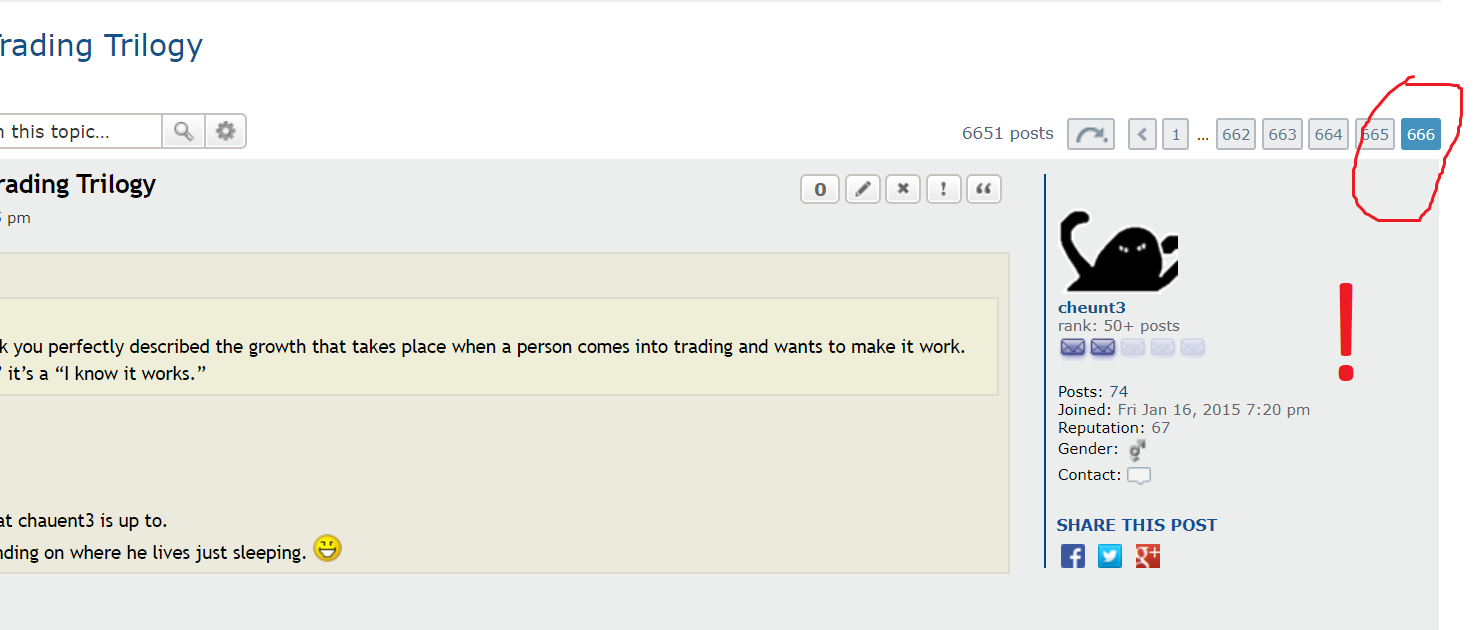The height and width of the screenshot is (630, 1476).
Task: Open page 662 in pagination
Action: point(1236,134)
